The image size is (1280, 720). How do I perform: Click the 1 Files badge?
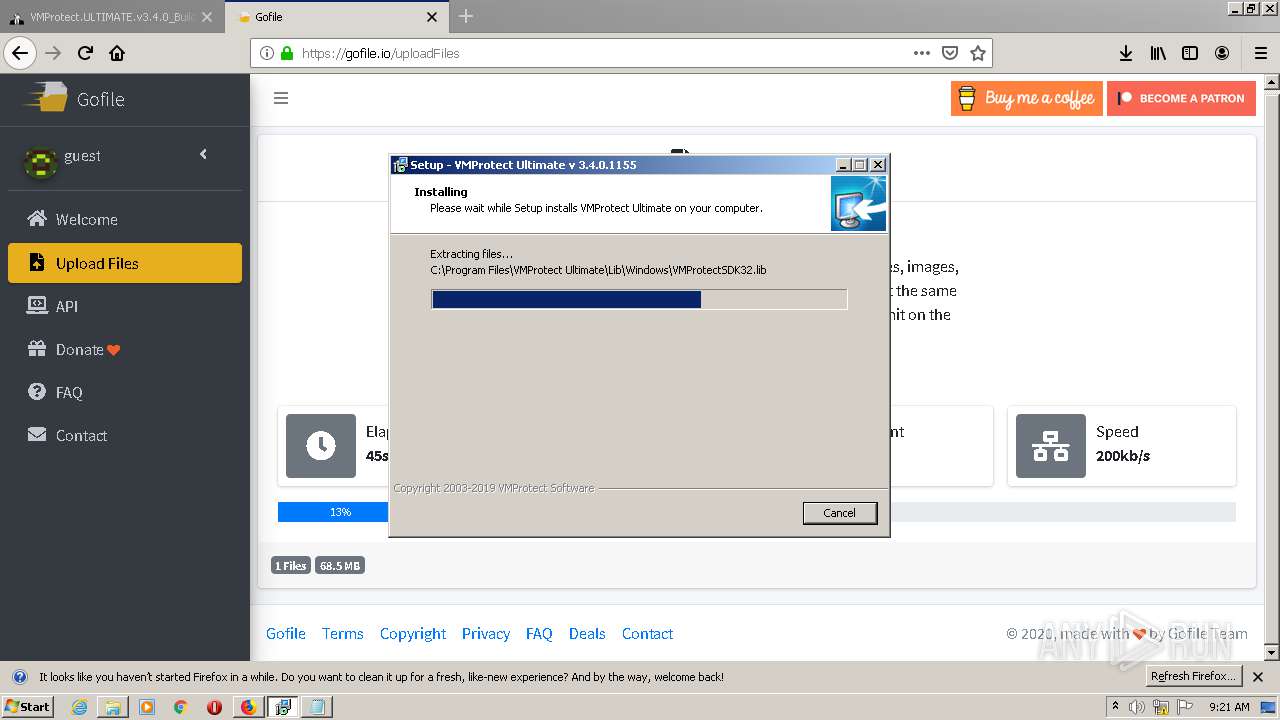[291, 566]
